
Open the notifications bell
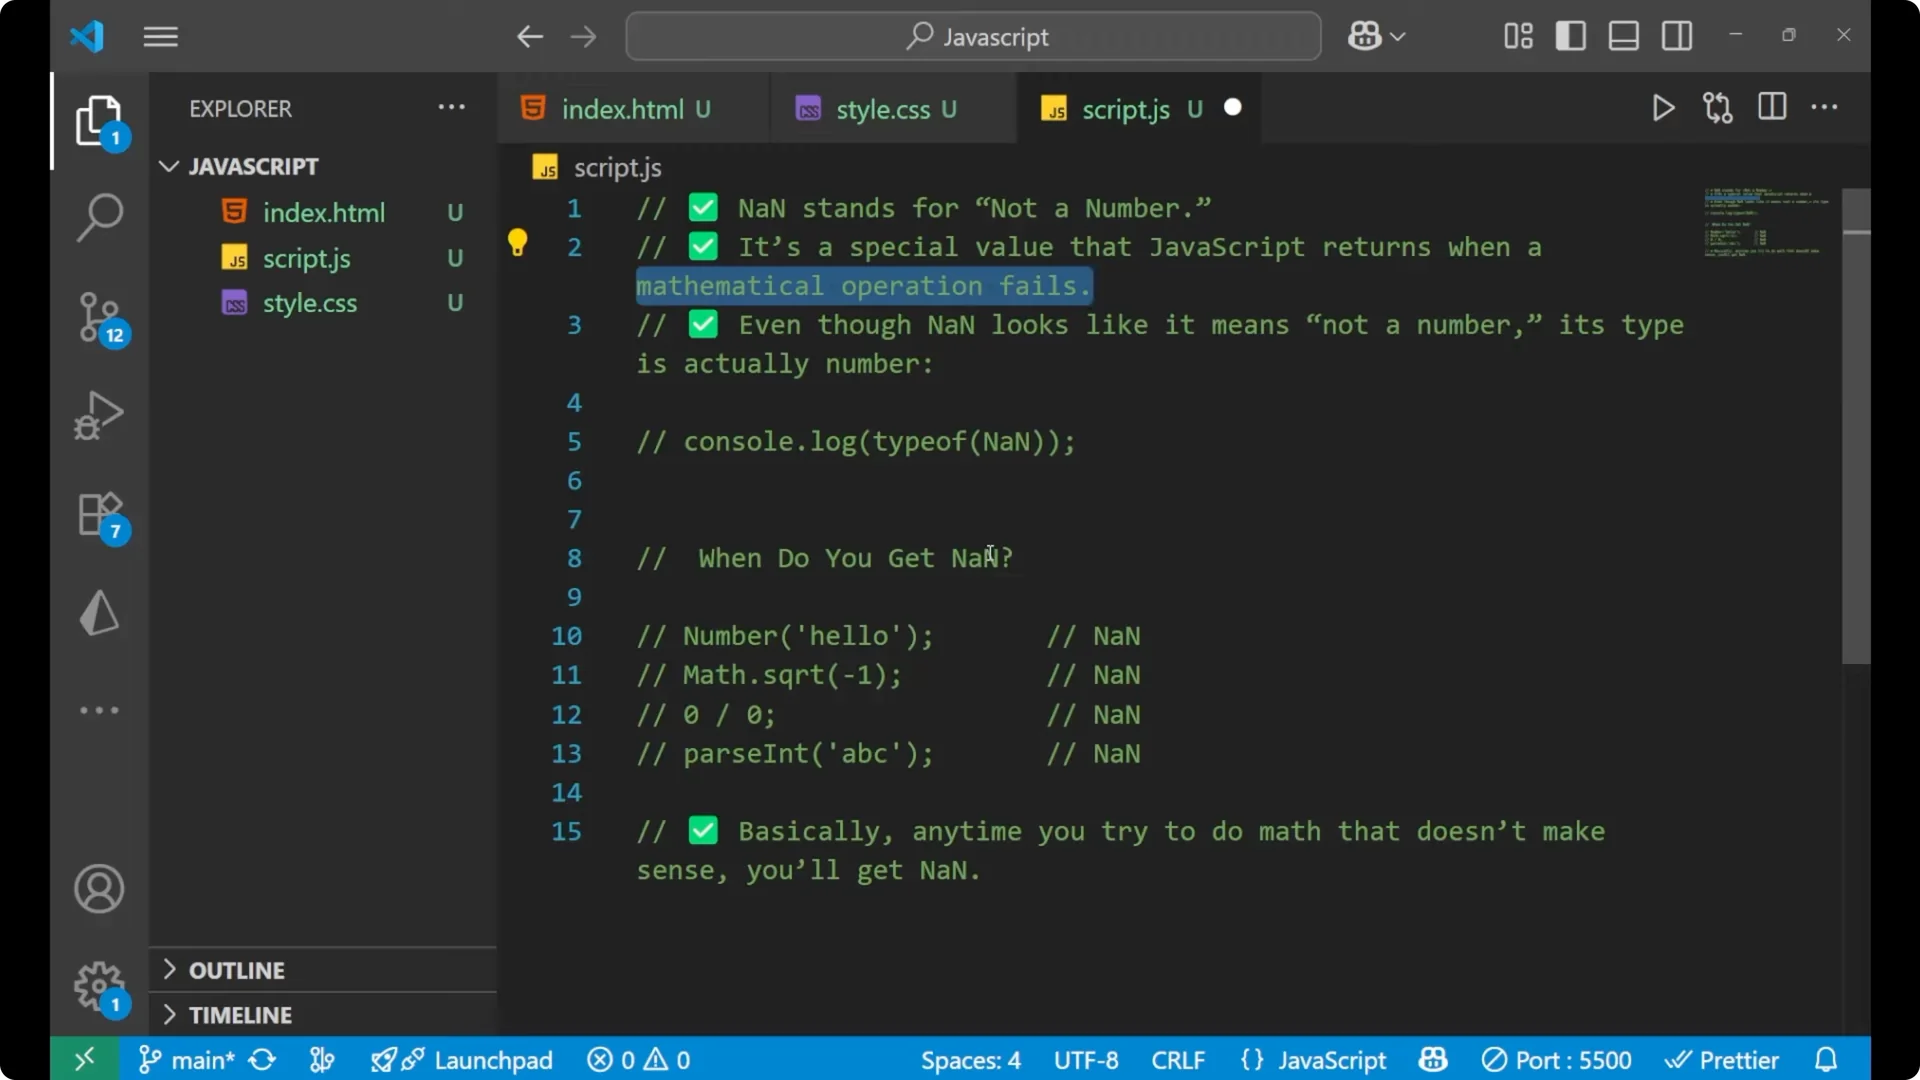coord(1826,1059)
